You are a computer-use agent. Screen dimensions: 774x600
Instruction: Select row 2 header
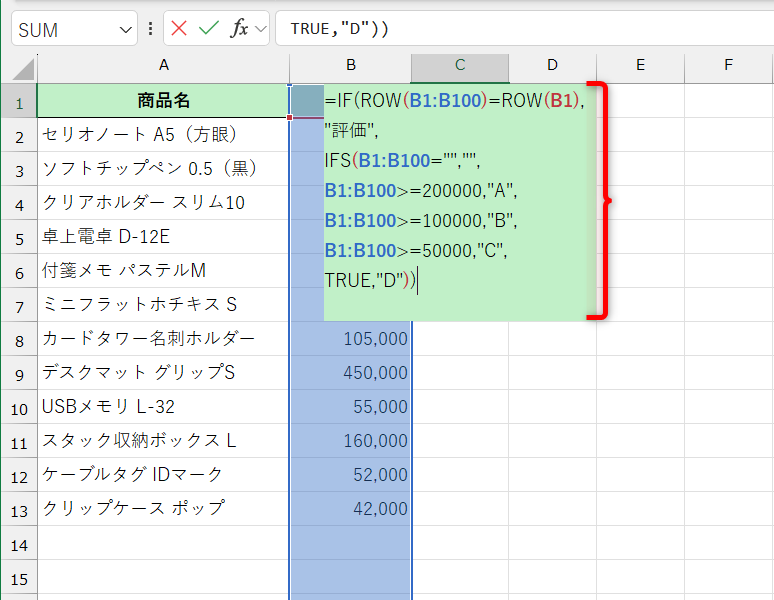19,135
